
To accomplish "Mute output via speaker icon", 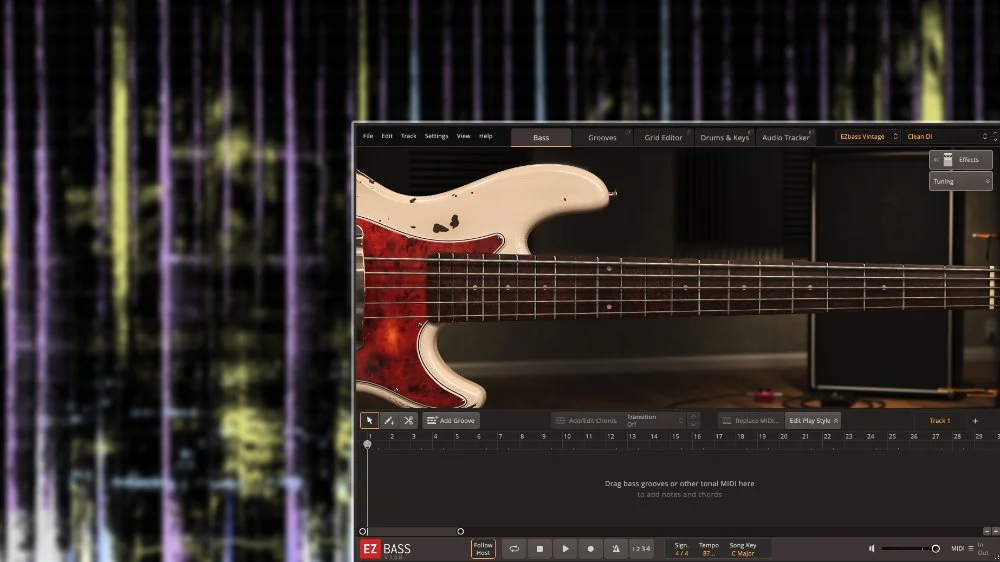I will pyautogui.click(x=871, y=549).
